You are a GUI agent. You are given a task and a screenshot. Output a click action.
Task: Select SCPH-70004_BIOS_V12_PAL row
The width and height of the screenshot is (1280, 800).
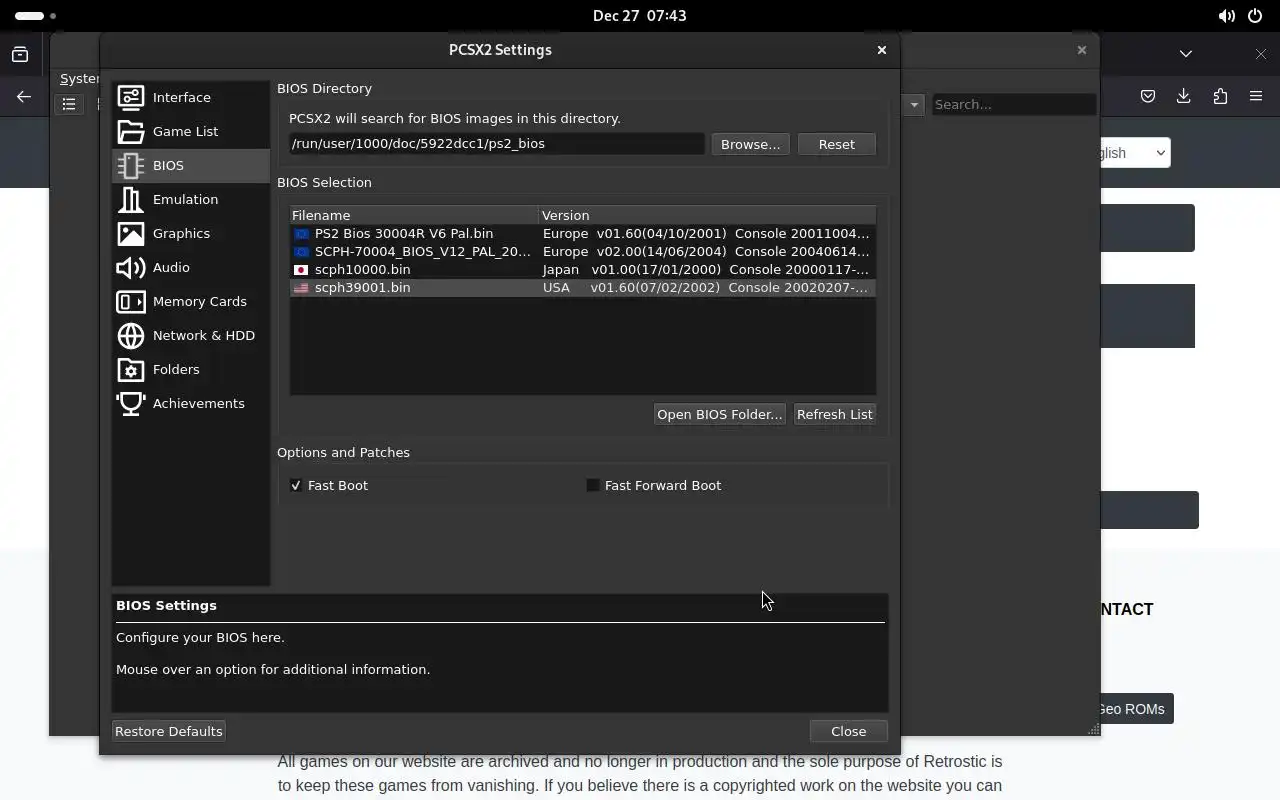(583, 251)
